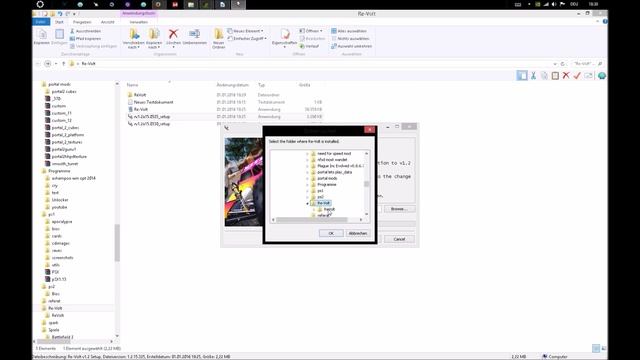Click the pane layout icon in the extra toolbar
640x360 pixels.
pyautogui.click(x=522, y=76)
